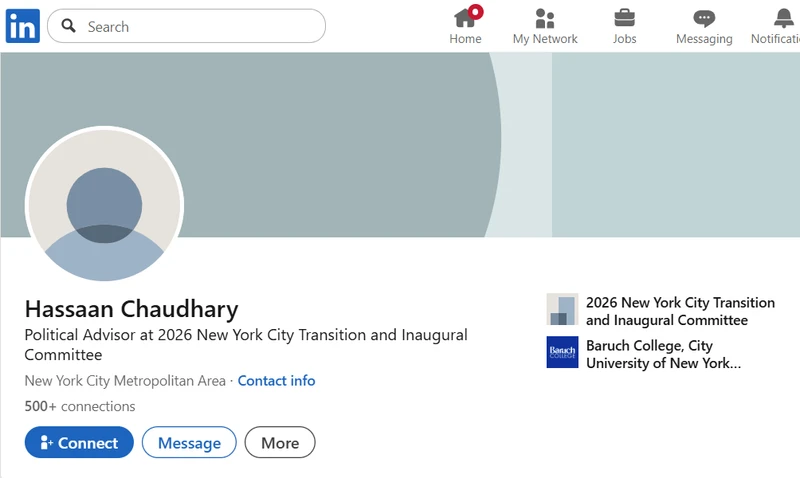800x478 pixels.
Task: Click the profile name Hassaan Chaudhary
Action: point(132,309)
